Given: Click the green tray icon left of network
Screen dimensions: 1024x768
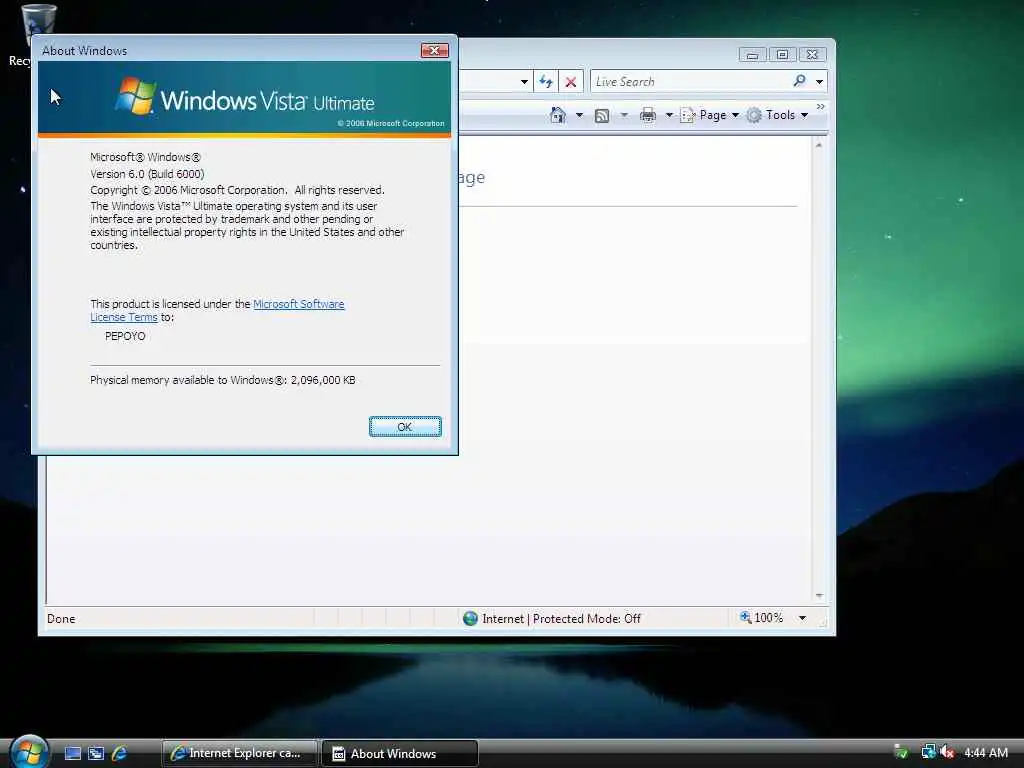Looking at the screenshot, I should click(901, 752).
